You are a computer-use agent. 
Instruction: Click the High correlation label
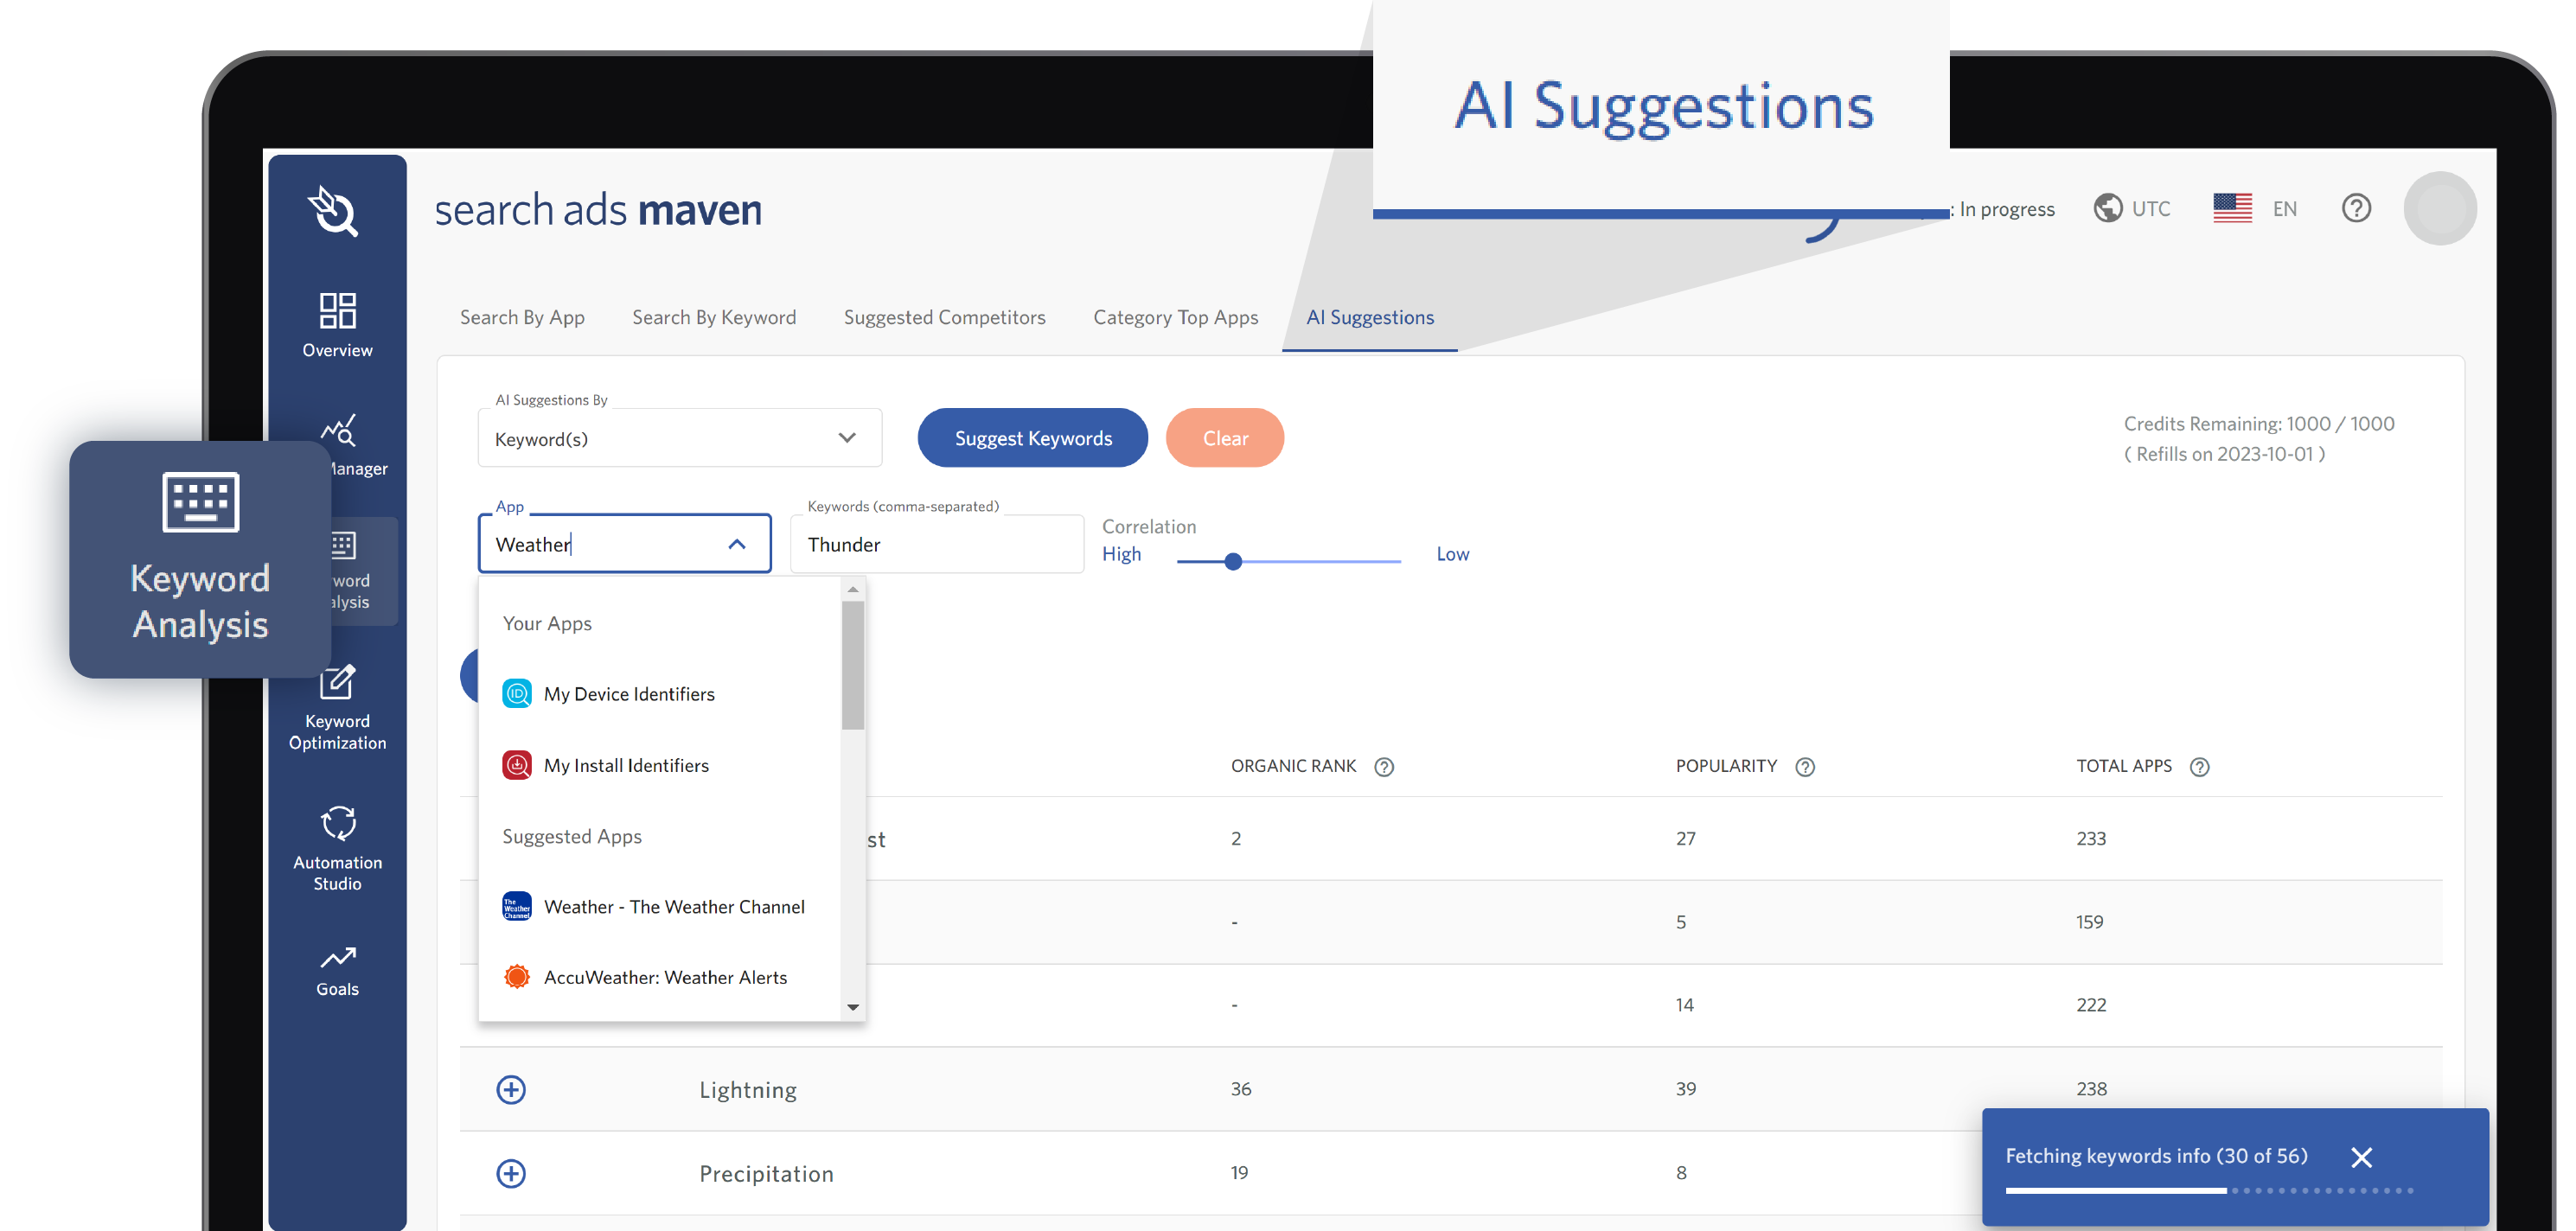coord(1121,554)
